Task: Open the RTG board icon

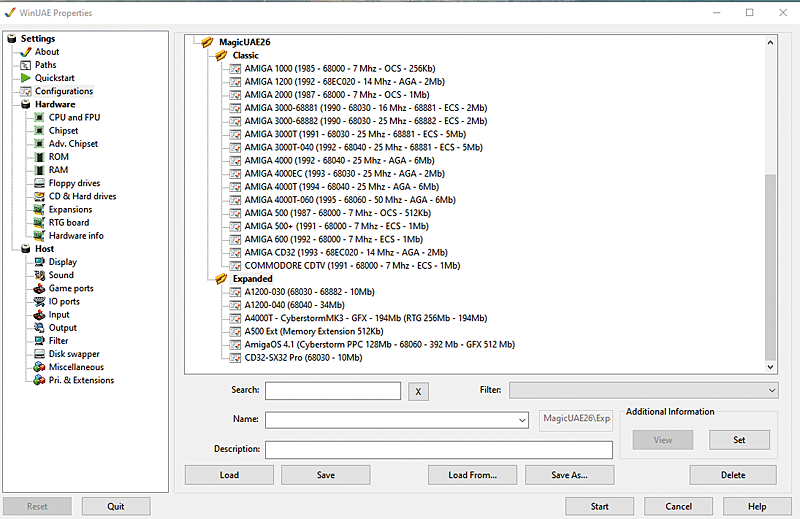Action: pyautogui.click(x=39, y=223)
